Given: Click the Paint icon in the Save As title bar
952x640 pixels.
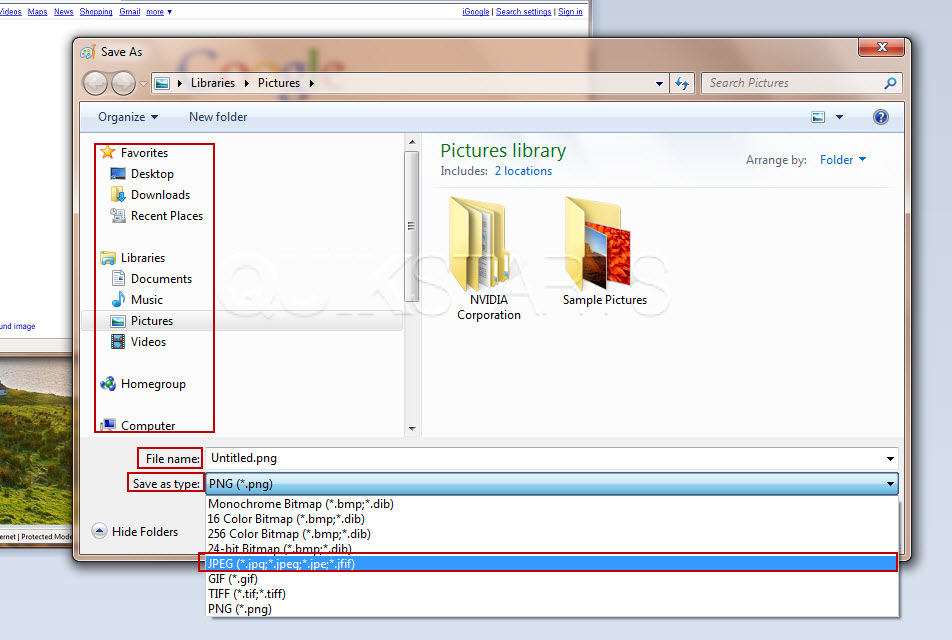Looking at the screenshot, I should click(87, 52).
